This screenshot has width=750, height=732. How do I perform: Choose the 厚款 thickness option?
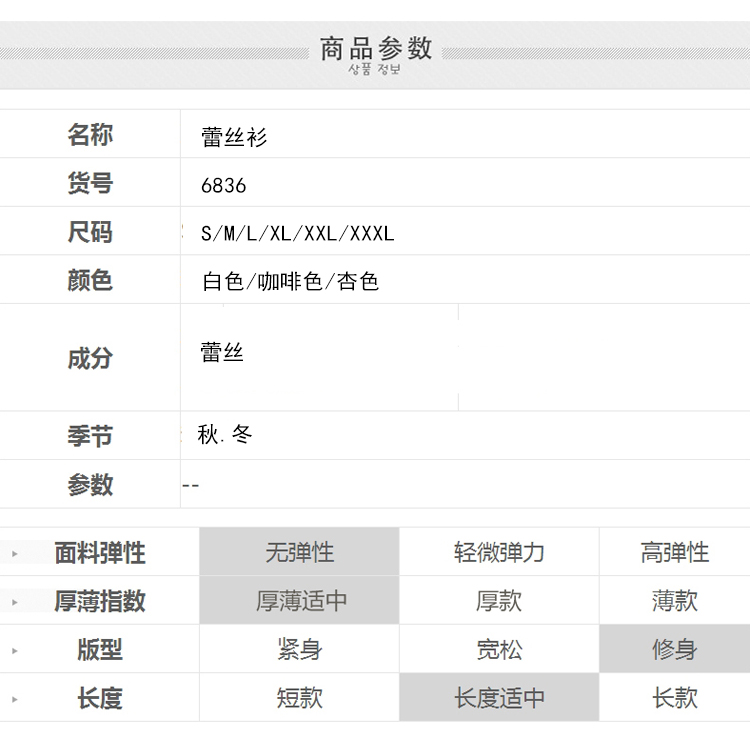[x=499, y=601]
